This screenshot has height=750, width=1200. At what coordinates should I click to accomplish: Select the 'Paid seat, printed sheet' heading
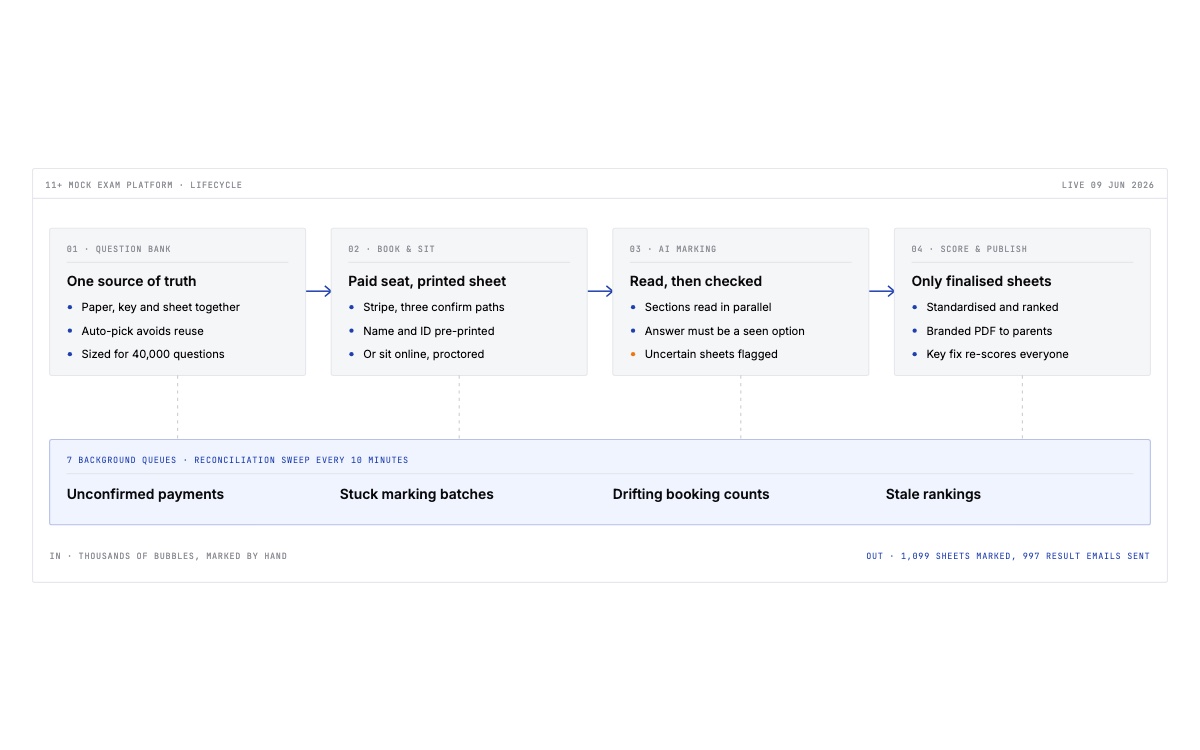tap(427, 281)
